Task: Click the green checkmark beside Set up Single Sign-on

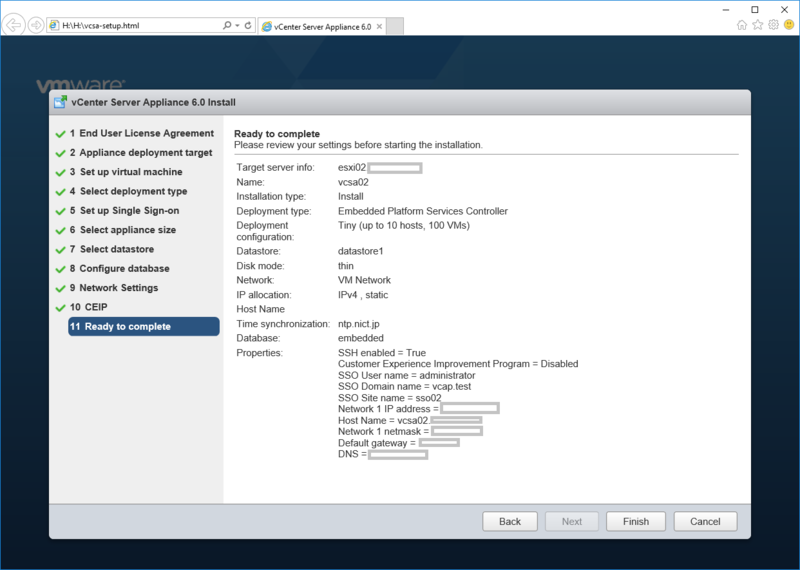Action: tap(60, 211)
